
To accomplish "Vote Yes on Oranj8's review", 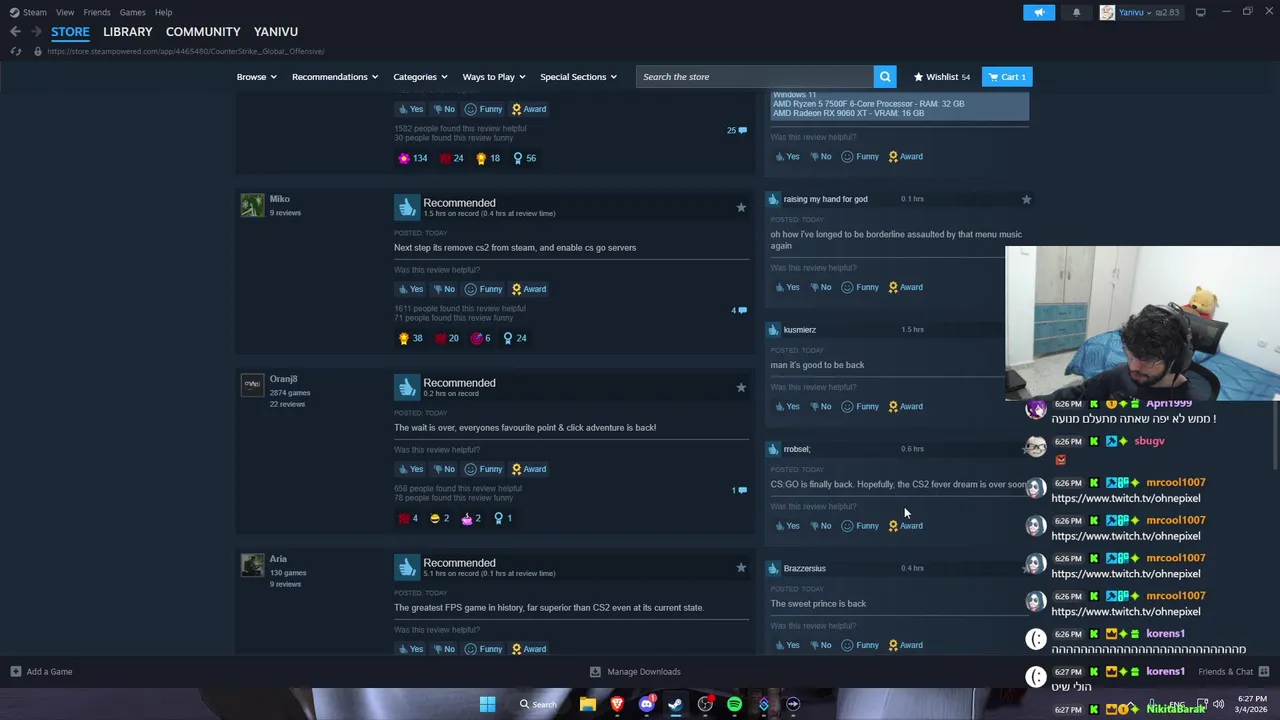I will [x=410, y=469].
